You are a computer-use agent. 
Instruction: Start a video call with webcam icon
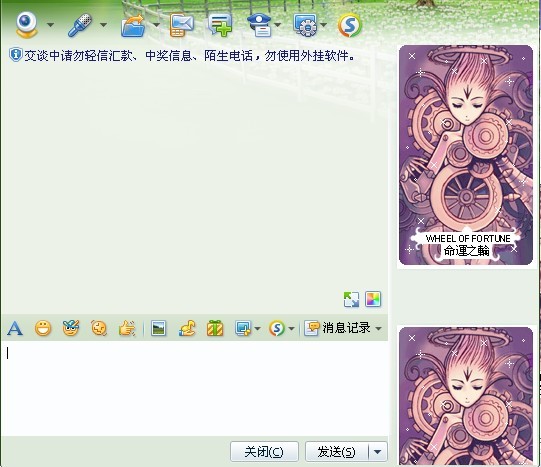[x=27, y=24]
